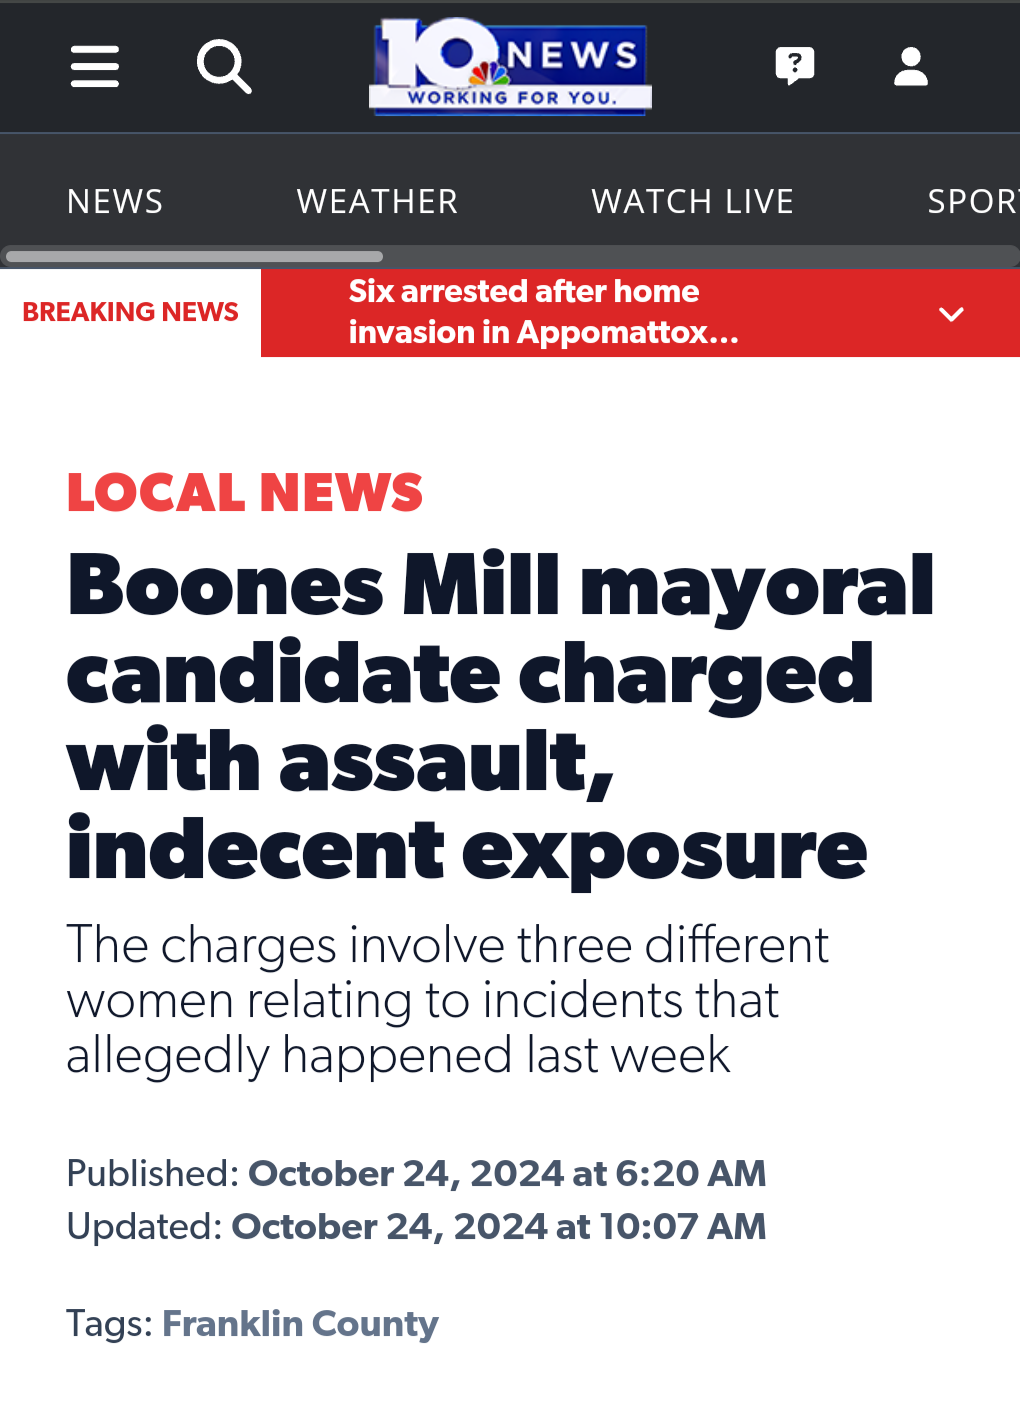Click the BREAKING NEWS label
This screenshot has height=1416, width=1020.
(130, 312)
